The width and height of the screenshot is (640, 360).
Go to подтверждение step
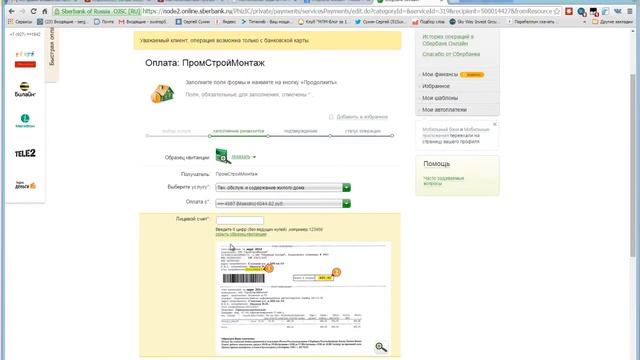click(x=300, y=131)
